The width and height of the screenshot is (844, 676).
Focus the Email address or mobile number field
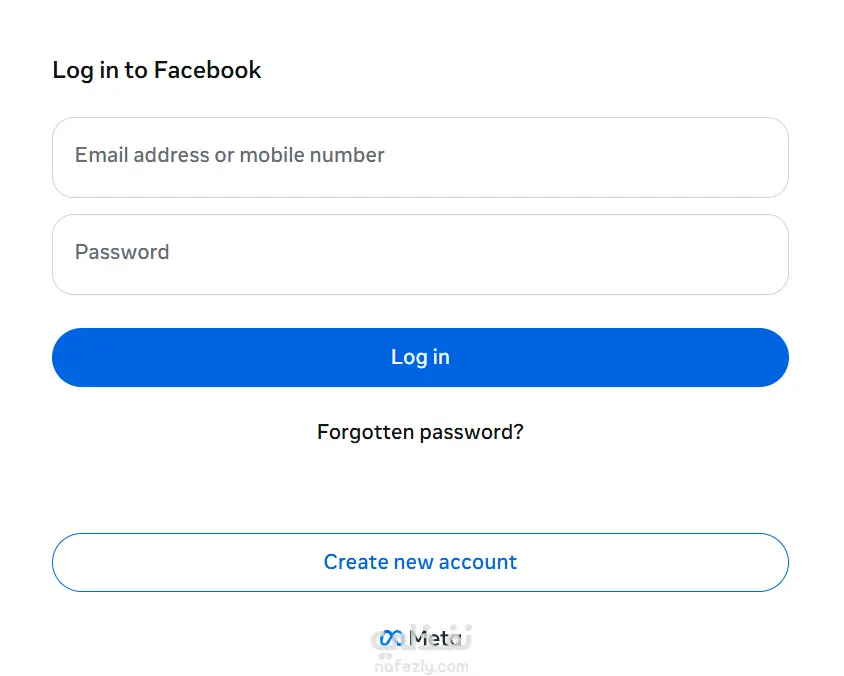(x=420, y=157)
